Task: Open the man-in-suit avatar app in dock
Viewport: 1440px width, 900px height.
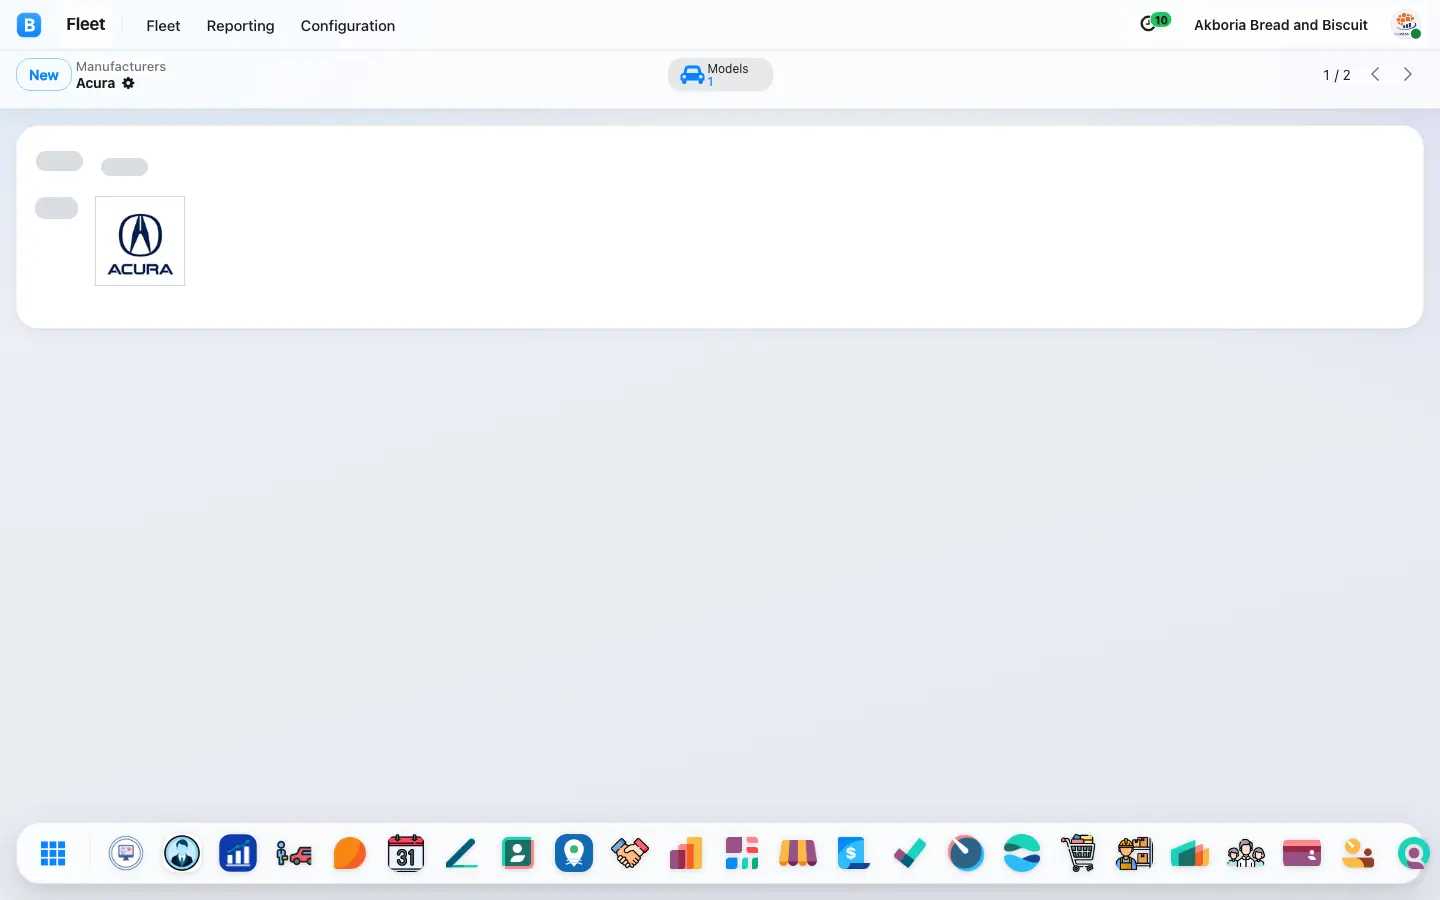Action: point(182,853)
